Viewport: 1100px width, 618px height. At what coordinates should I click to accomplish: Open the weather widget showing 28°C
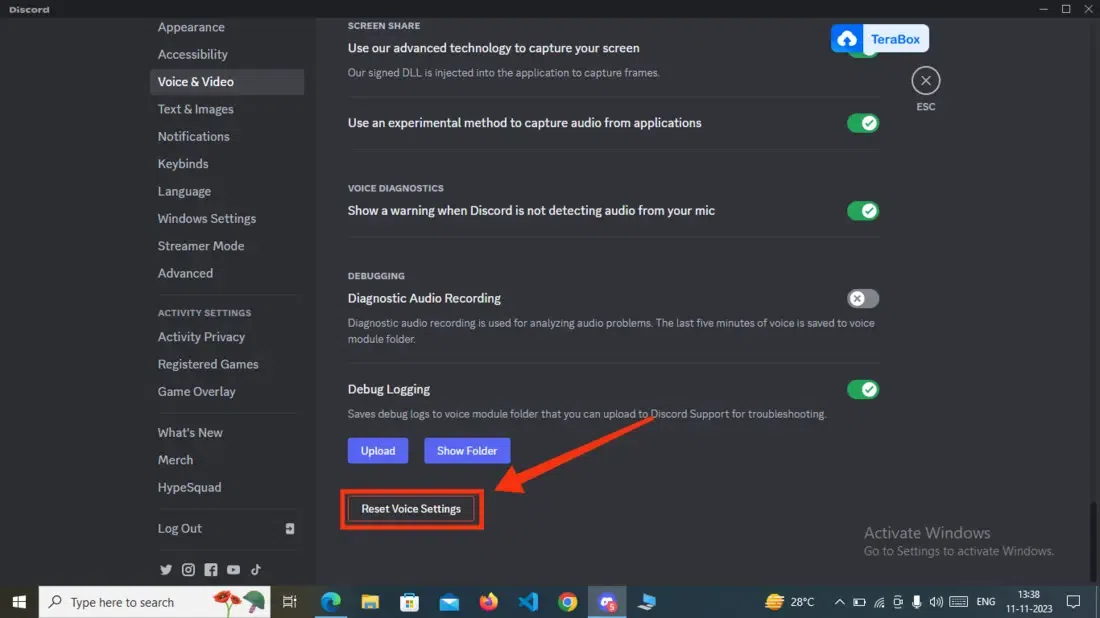(x=790, y=602)
